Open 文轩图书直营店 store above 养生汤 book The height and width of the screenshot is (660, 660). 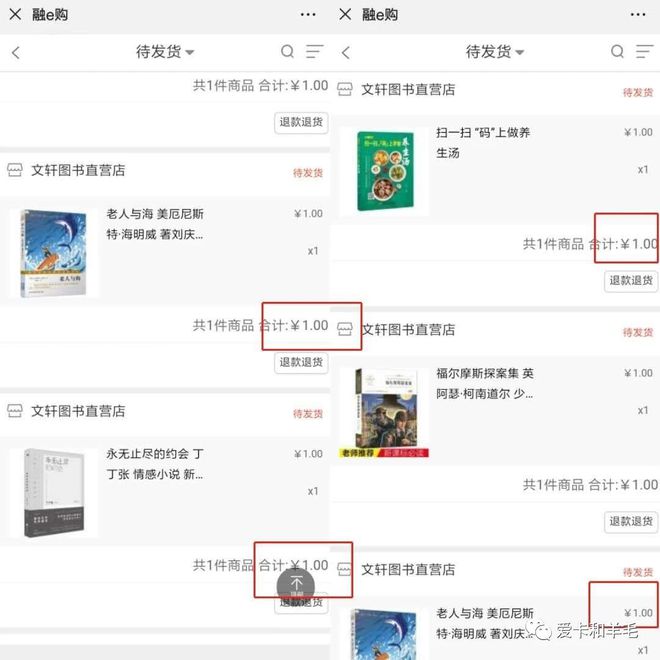pos(408,89)
